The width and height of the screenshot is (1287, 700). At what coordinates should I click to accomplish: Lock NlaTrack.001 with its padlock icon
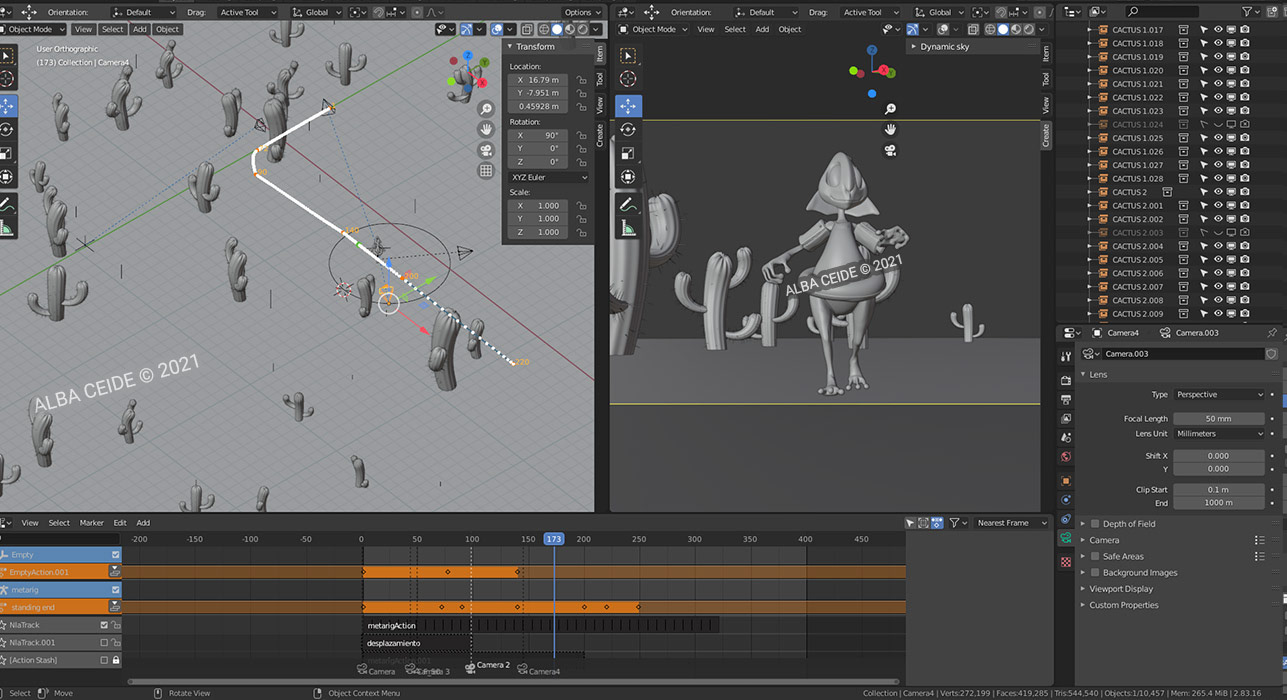(116, 643)
